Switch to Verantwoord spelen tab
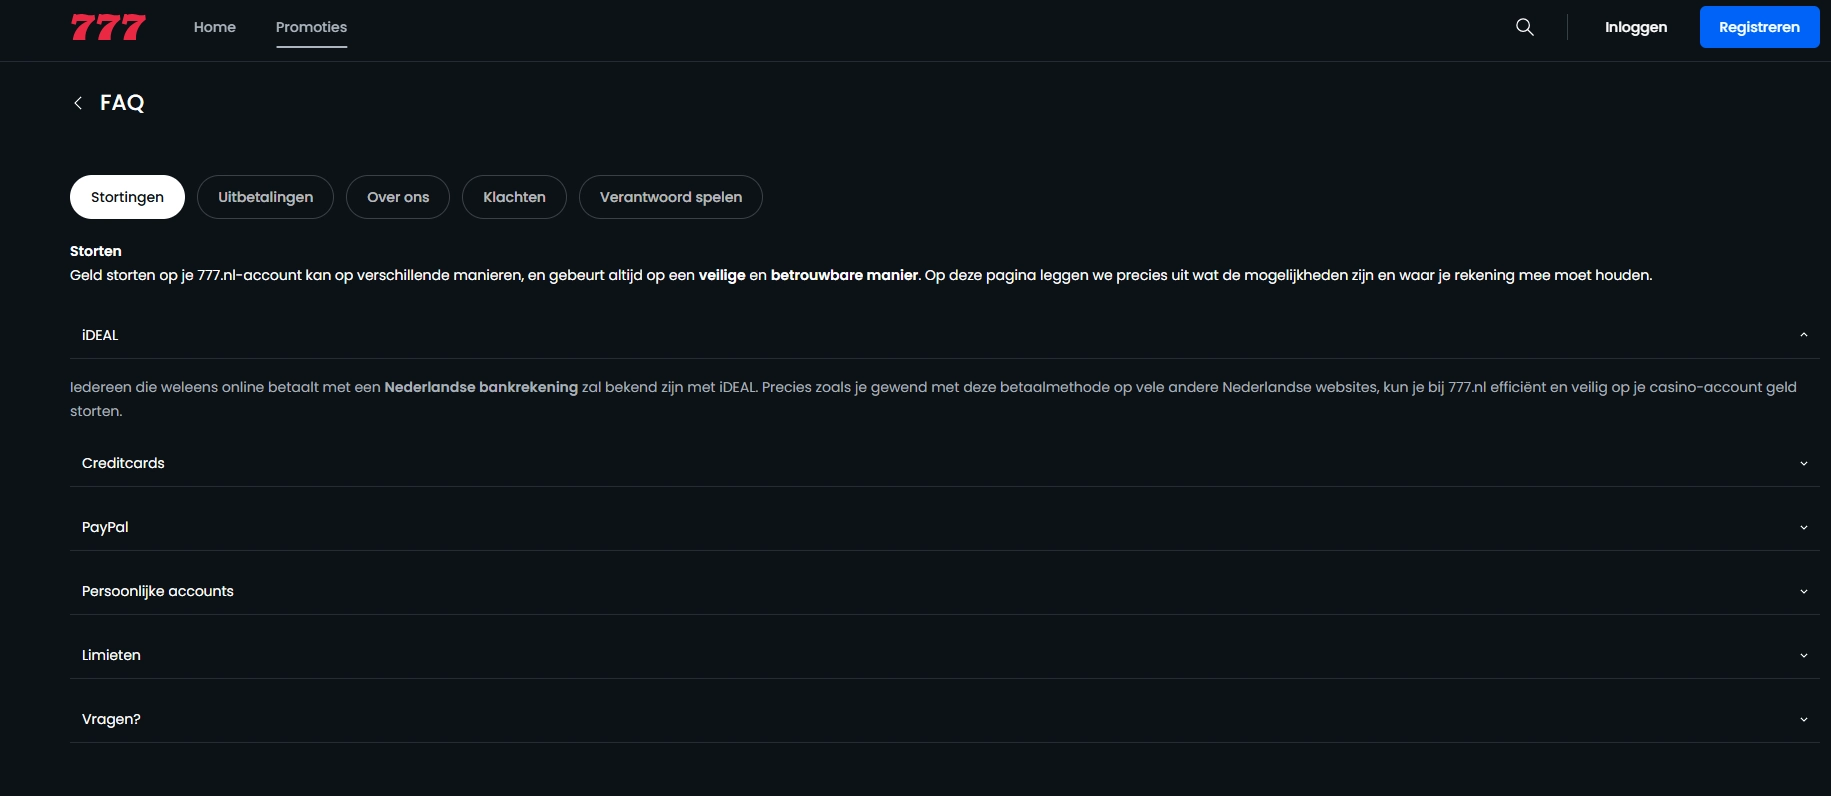 tap(671, 197)
